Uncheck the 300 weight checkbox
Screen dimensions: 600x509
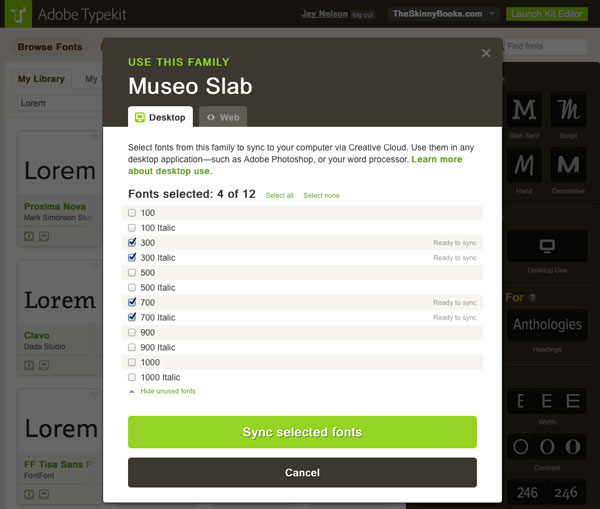132,242
